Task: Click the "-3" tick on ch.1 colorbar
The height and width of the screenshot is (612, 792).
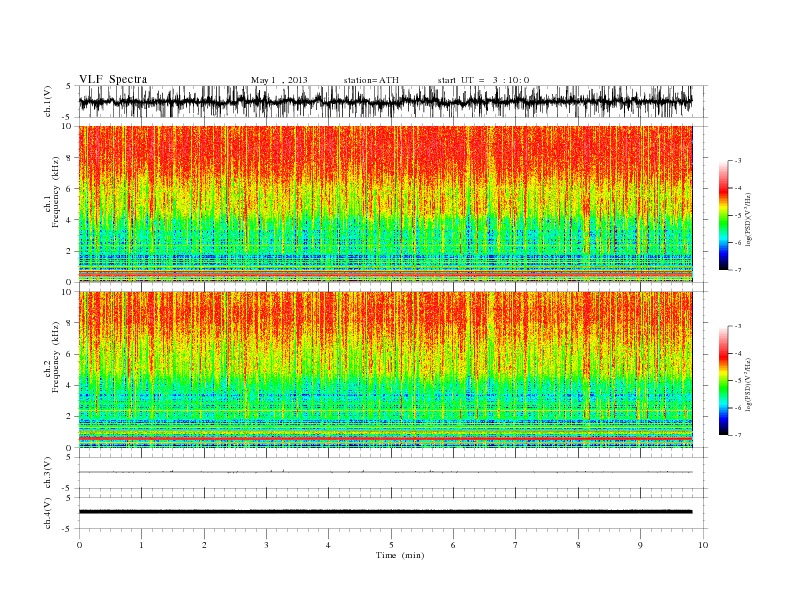Action: pyautogui.click(x=737, y=161)
